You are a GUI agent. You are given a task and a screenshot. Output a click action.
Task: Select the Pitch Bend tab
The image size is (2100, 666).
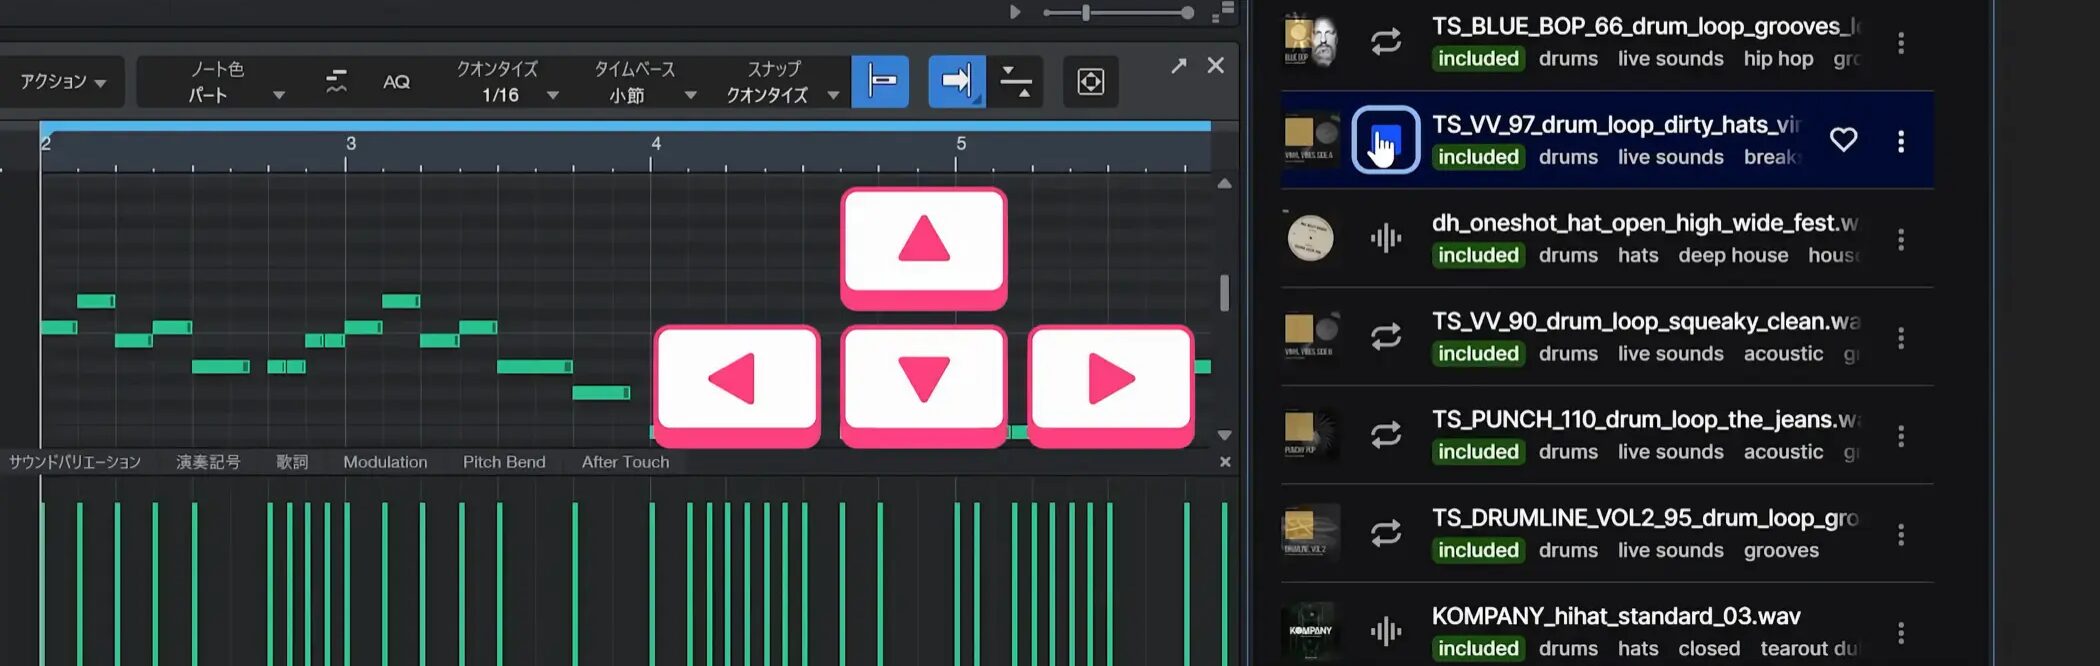pyautogui.click(x=504, y=462)
